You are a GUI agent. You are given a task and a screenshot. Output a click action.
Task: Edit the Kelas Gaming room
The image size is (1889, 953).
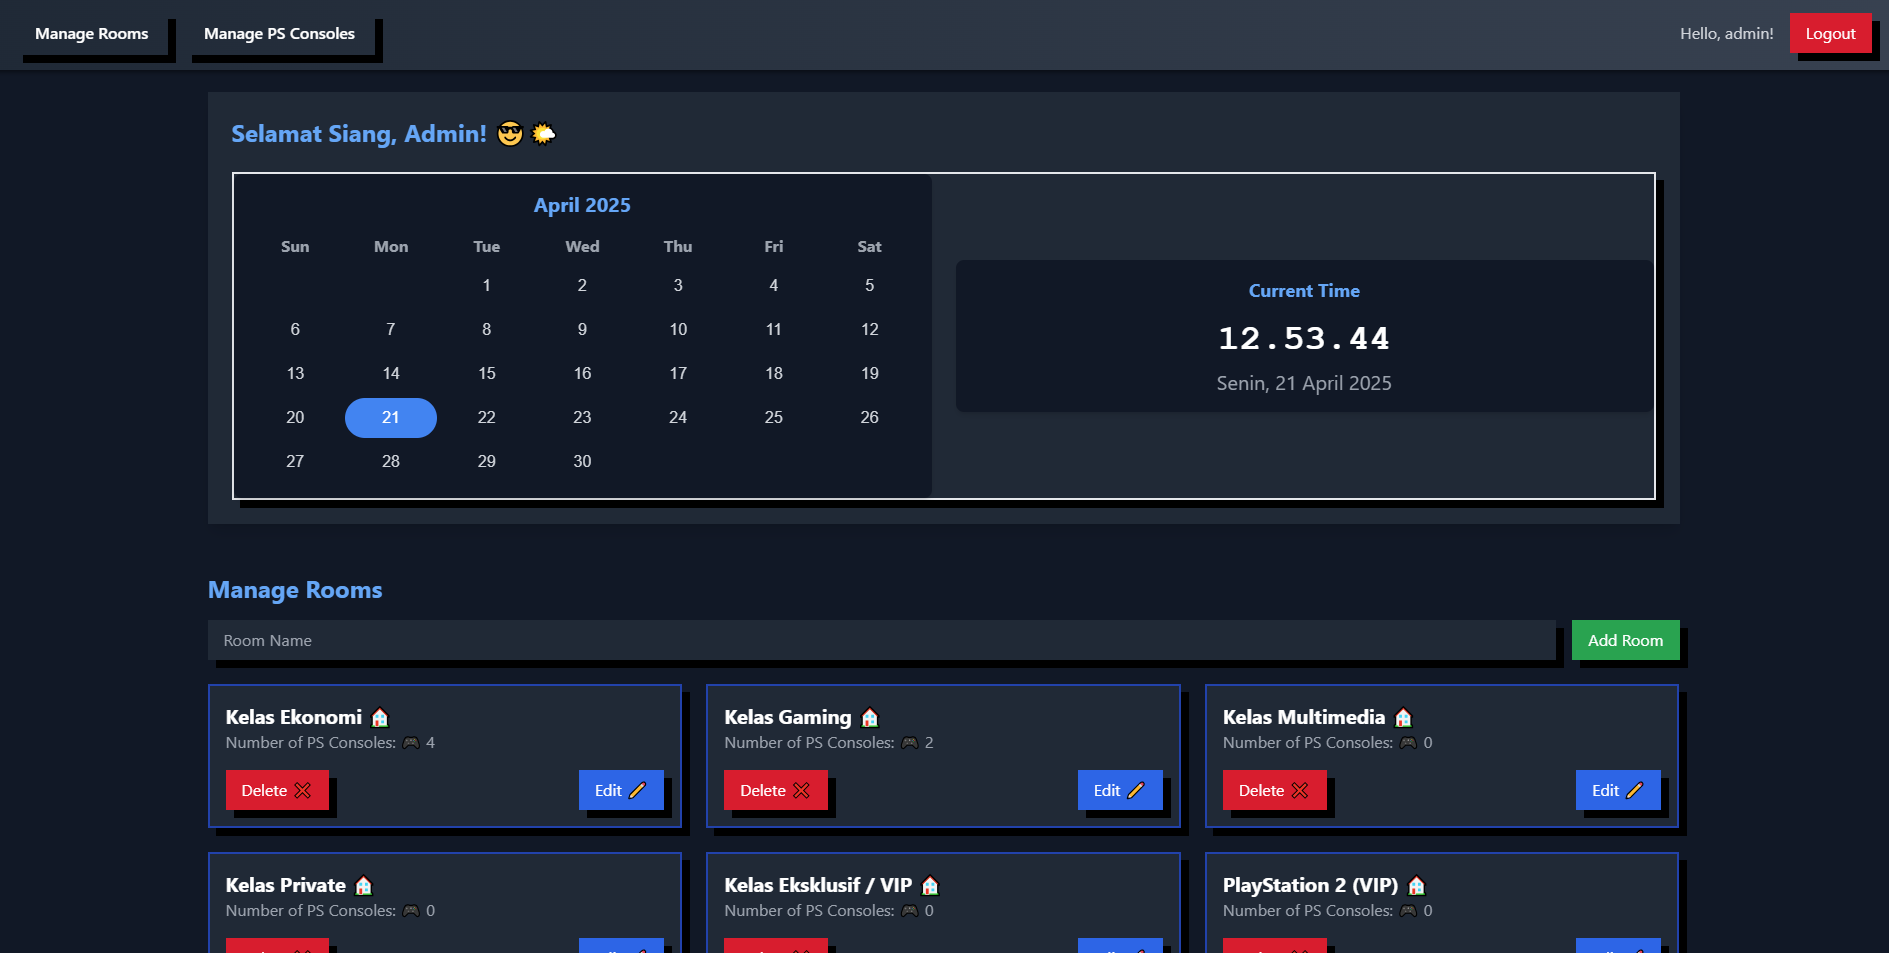click(1119, 790)
